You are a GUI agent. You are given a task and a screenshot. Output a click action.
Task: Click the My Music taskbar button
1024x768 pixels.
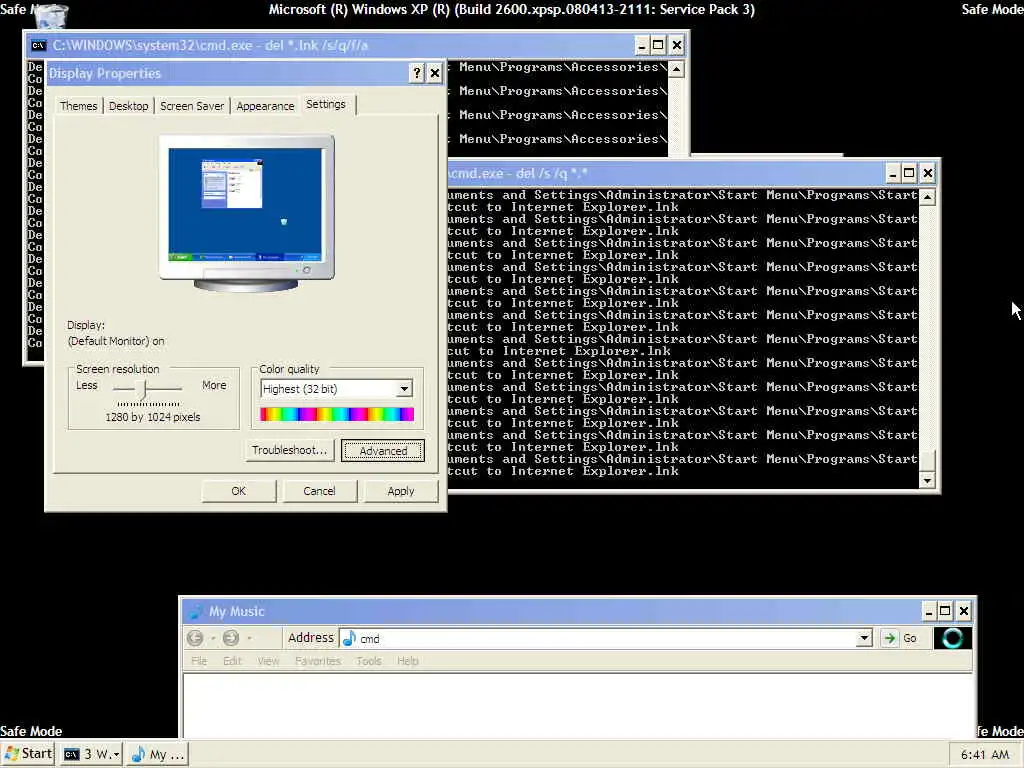158,755
